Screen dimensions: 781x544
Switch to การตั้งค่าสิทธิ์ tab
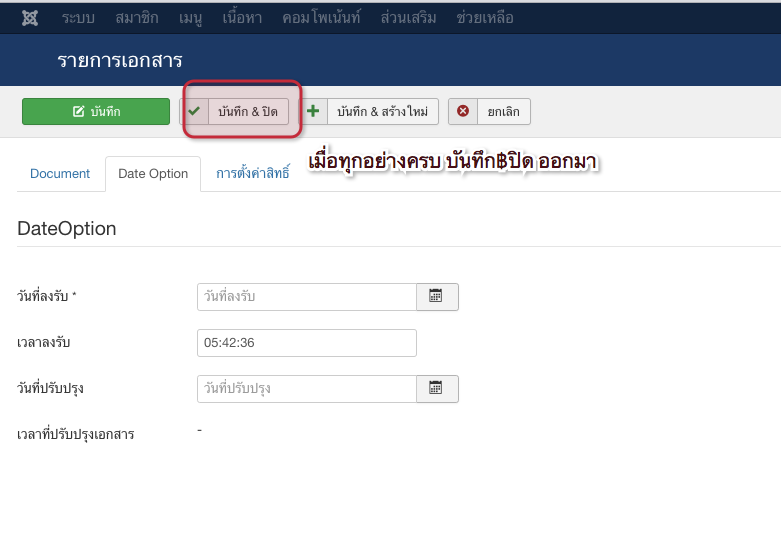point(252,174)
